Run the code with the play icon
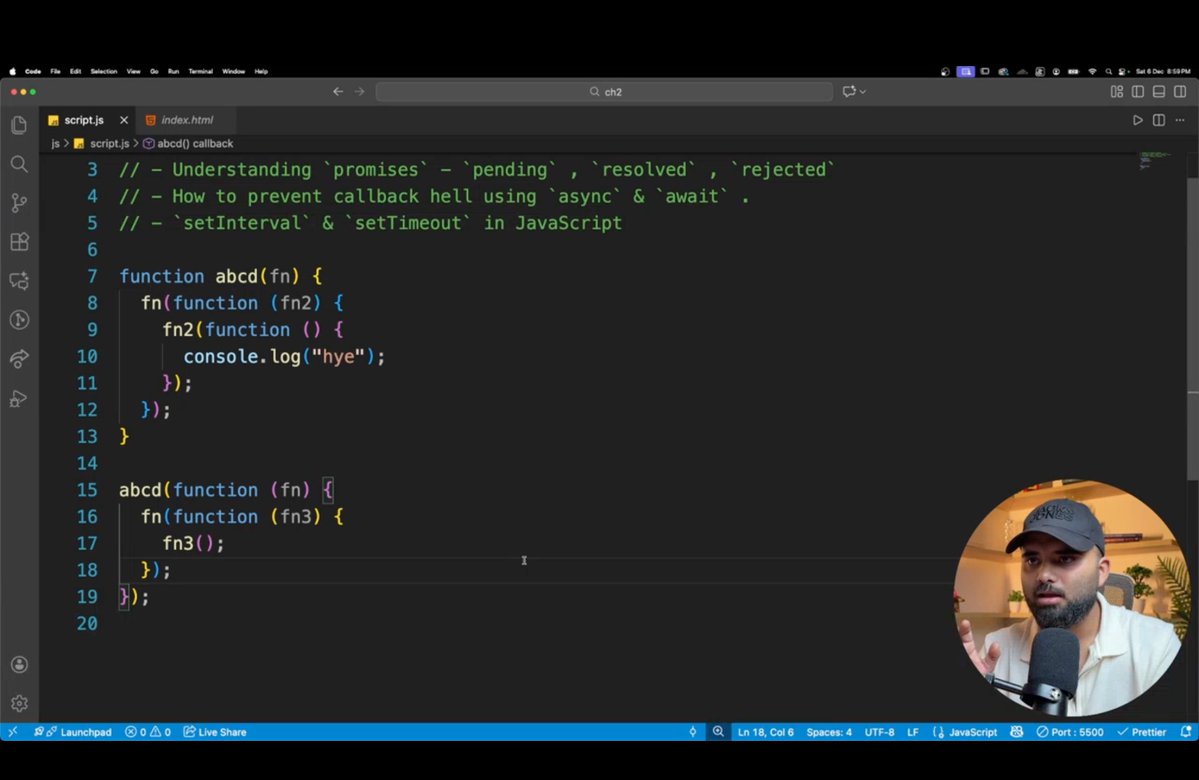The image size is (1199, 780). tap(1138, 120)
